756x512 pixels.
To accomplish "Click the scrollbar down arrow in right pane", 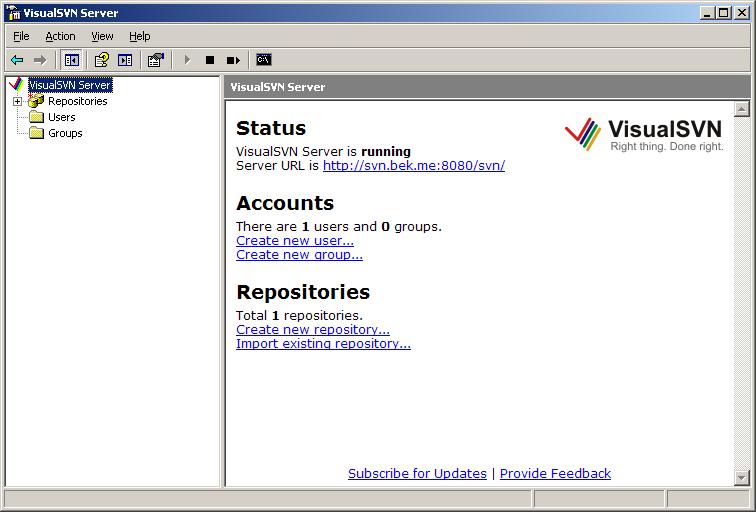I will point(741,477).
